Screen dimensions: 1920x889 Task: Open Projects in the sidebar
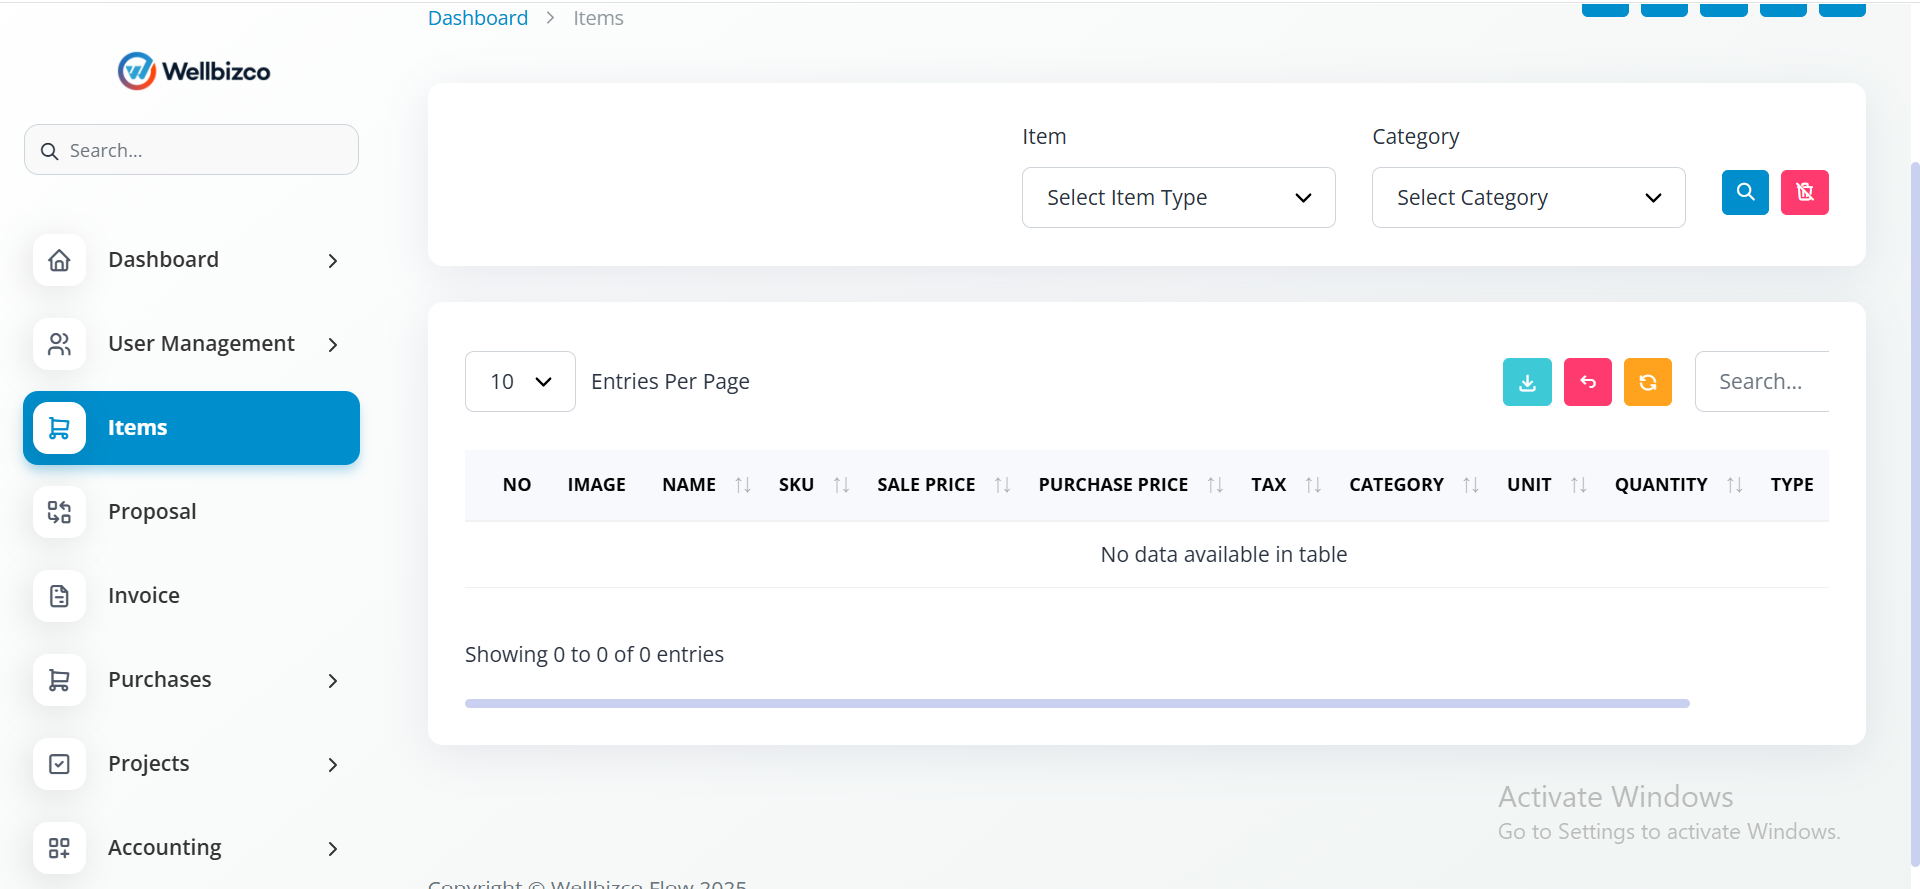[x=191, y=764]
